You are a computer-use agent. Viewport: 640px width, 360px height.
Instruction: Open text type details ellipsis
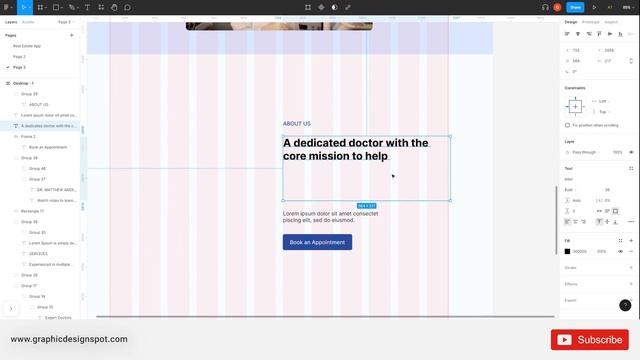point(631,222)
